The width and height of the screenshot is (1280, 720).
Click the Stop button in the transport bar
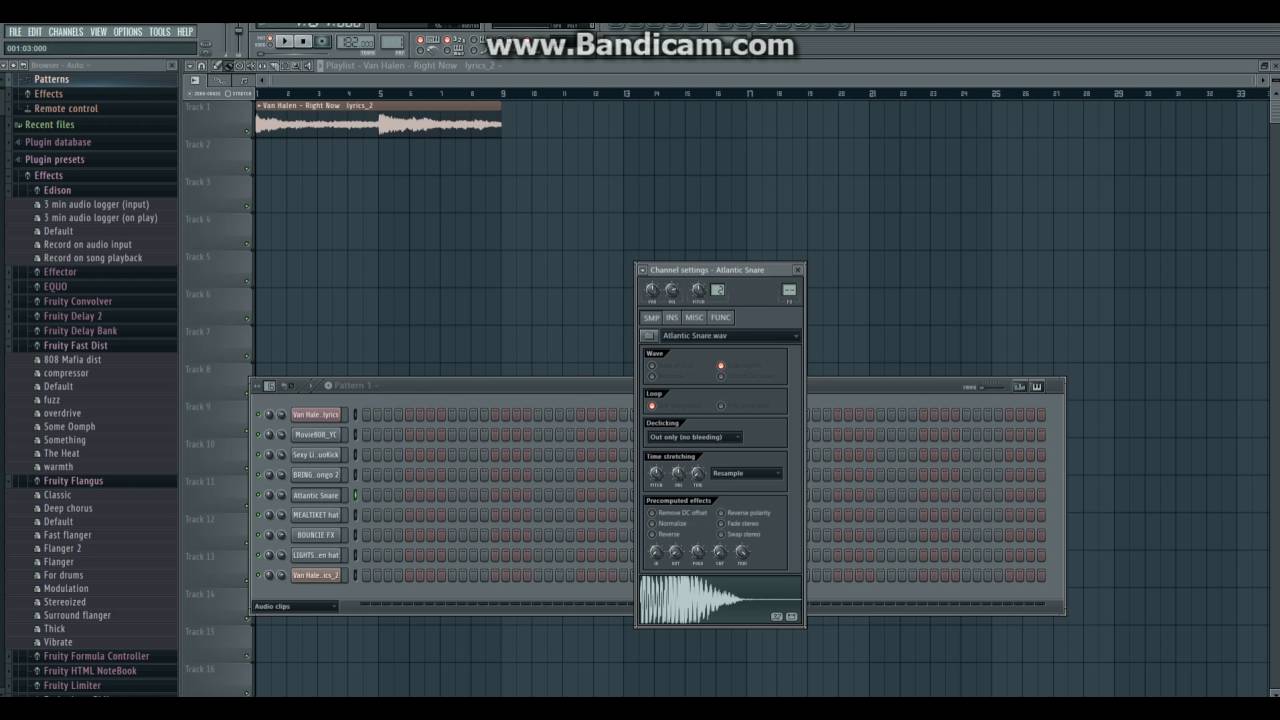(x=303, y=41)
